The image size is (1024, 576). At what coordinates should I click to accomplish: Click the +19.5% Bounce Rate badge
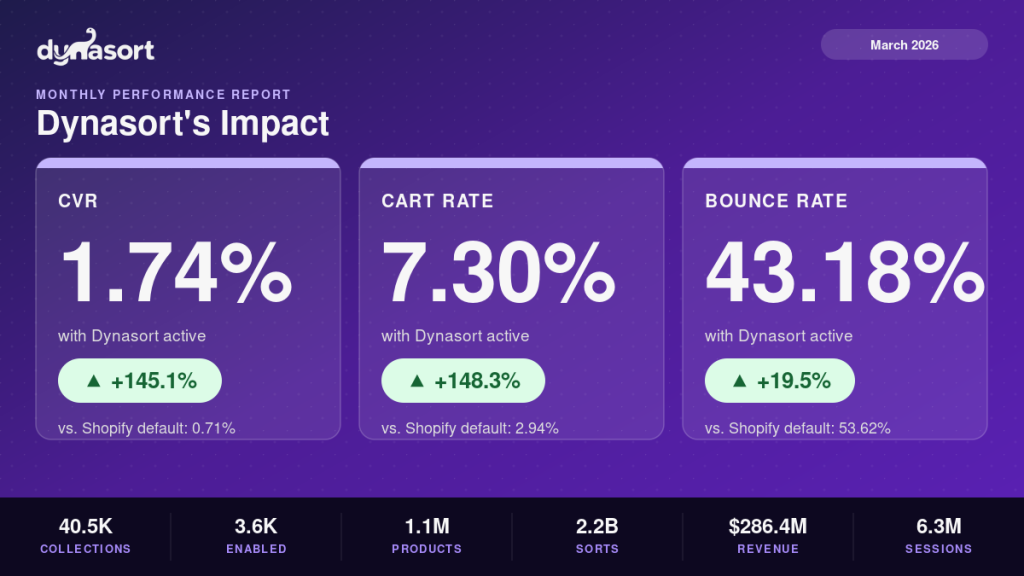[780, 381]
